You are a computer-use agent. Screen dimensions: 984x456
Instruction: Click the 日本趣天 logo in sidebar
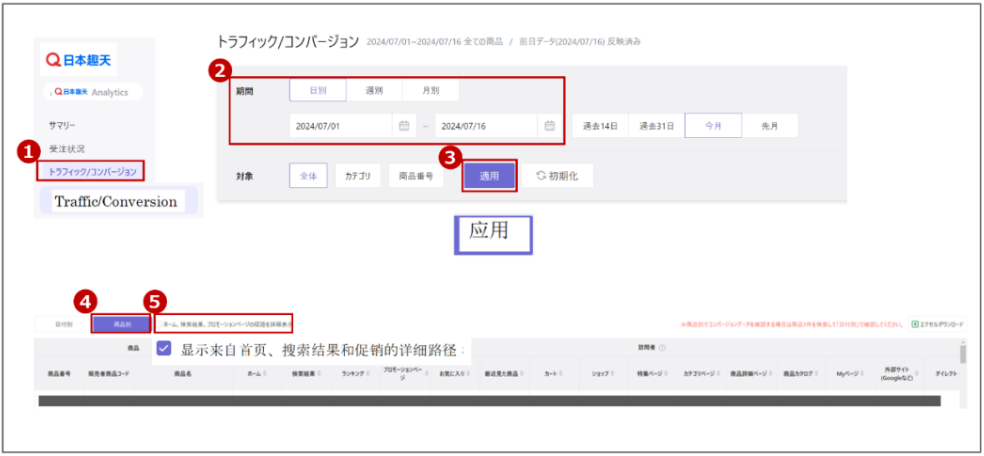(x=80, y=61)
